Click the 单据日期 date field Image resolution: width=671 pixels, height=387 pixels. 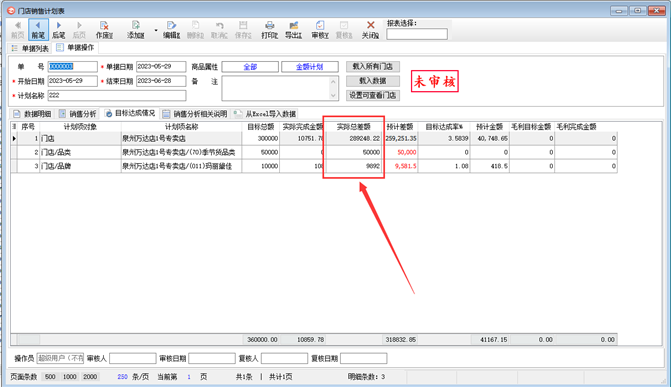[x=161, y=67]
